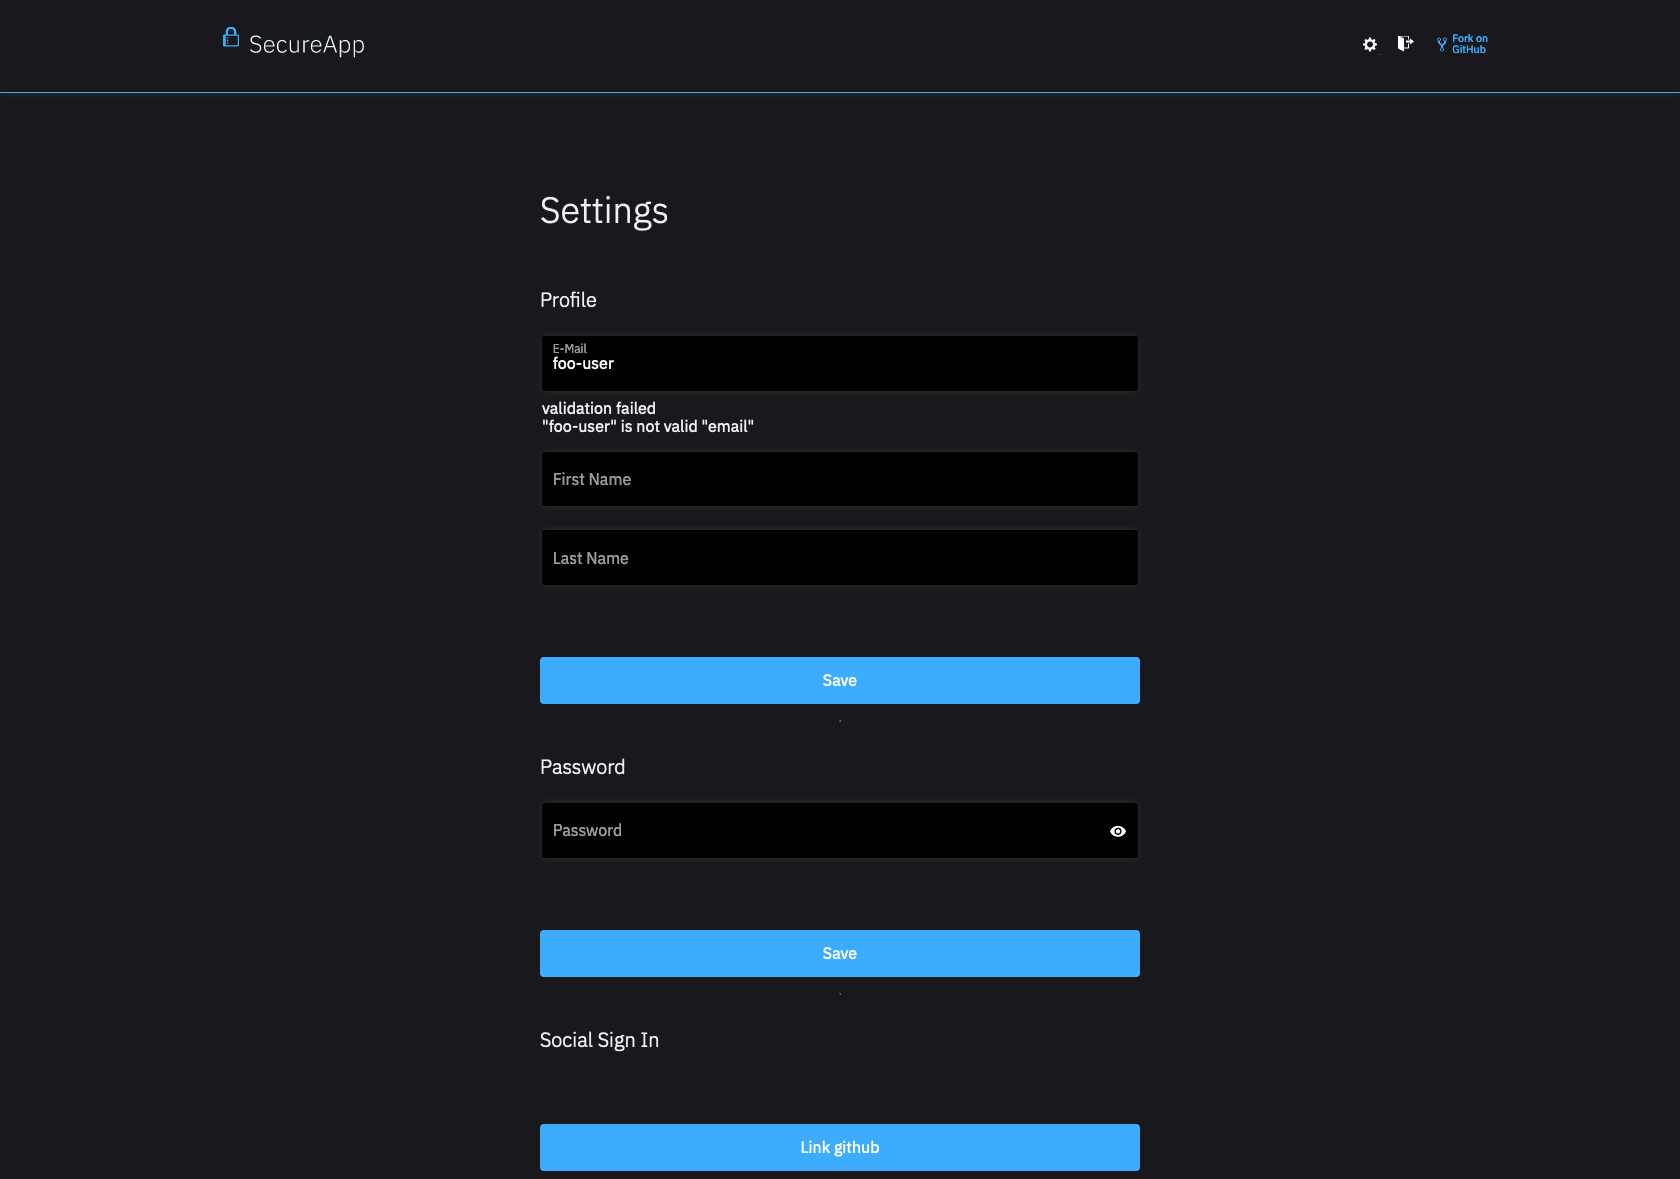Open the "Fork on GitHub" link
The height and width of the screenshot is (1179, 1680).
[x=1469, y=44]
